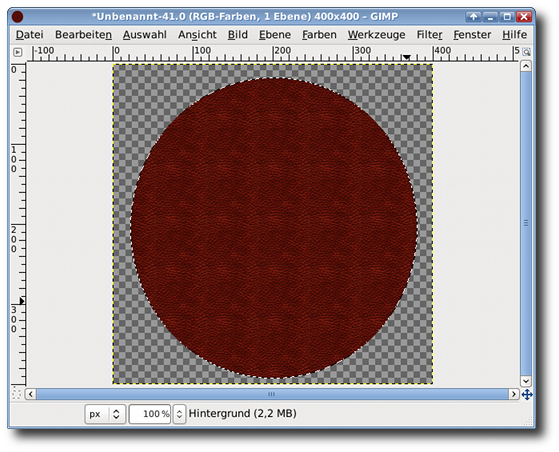Click inside the red leather circle
This screenshot has width=559, height=452.
pos(274,227)
